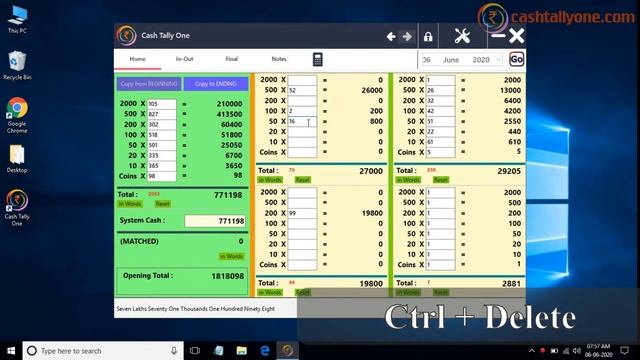Screen dimensions: 640x360
Task: Click the 20 count field showing 335
Action: (x=162, y=156)
